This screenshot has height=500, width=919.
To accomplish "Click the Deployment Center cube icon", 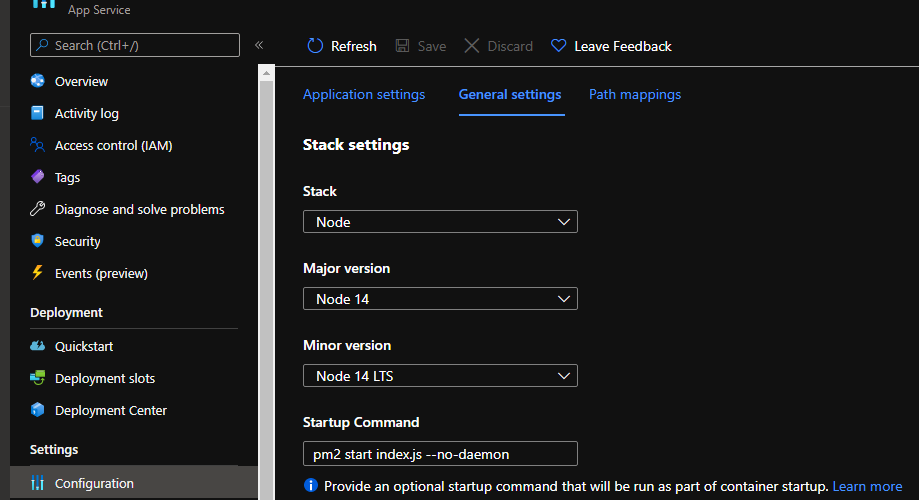I will click(38, 410).
